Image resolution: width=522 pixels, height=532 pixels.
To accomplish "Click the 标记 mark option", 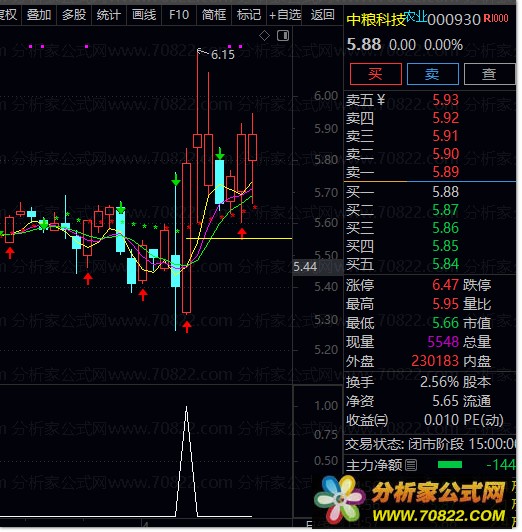I will click(249, 15).
